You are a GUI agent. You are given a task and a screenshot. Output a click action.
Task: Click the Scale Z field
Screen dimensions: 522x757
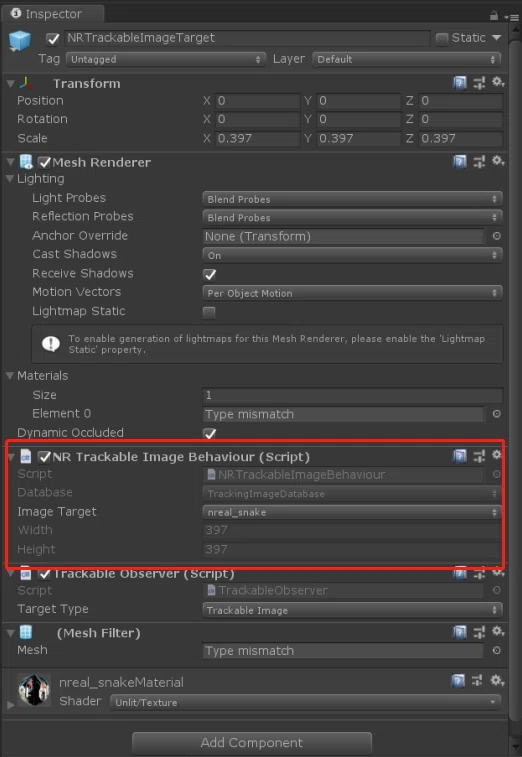461,139
